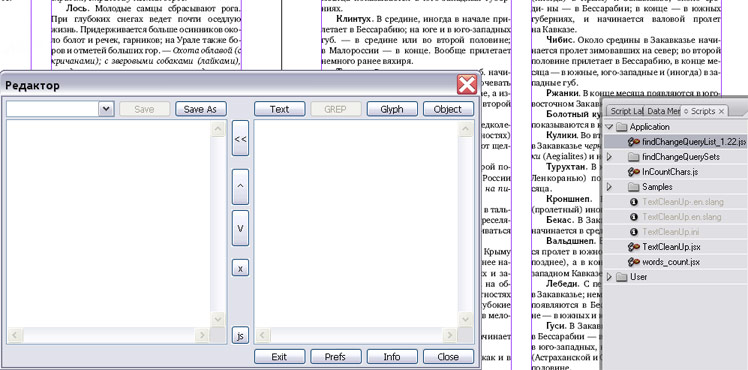Click the disabled Save button
The image size is (748, 370).
tap(144, 109)
